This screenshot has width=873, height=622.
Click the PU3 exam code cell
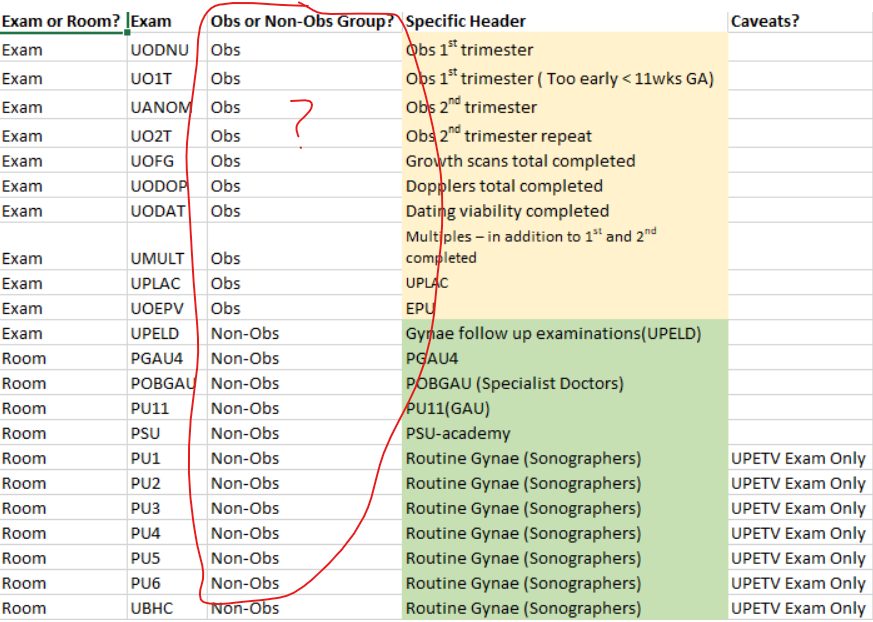167,508
